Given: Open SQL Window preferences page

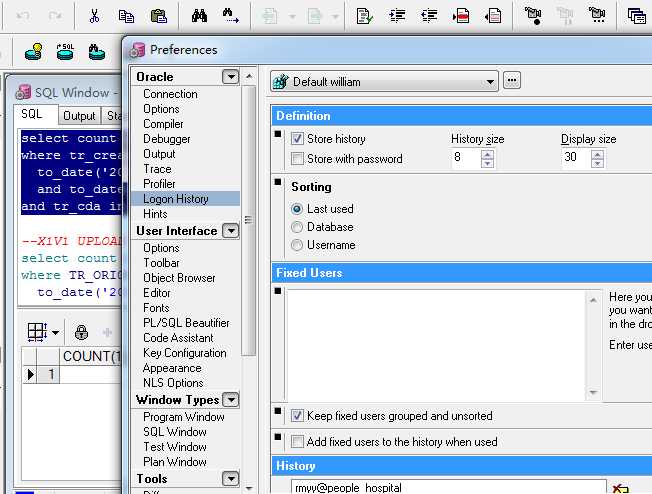Looking at the screenshot, I should pyautogui.click(x=175, y=432).
